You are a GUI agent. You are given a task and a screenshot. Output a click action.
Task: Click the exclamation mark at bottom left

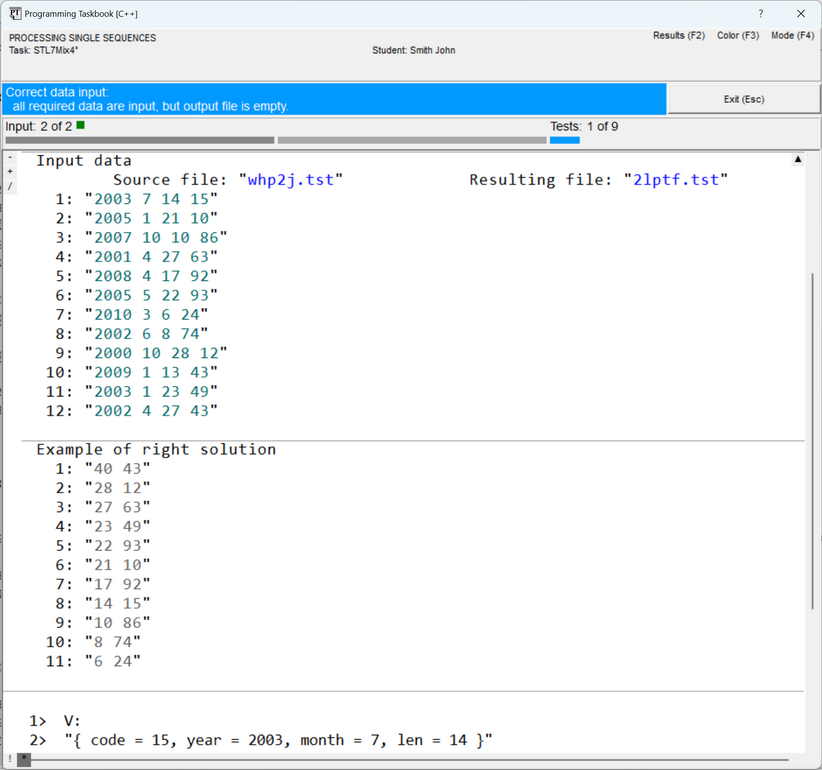pos(9,760)
